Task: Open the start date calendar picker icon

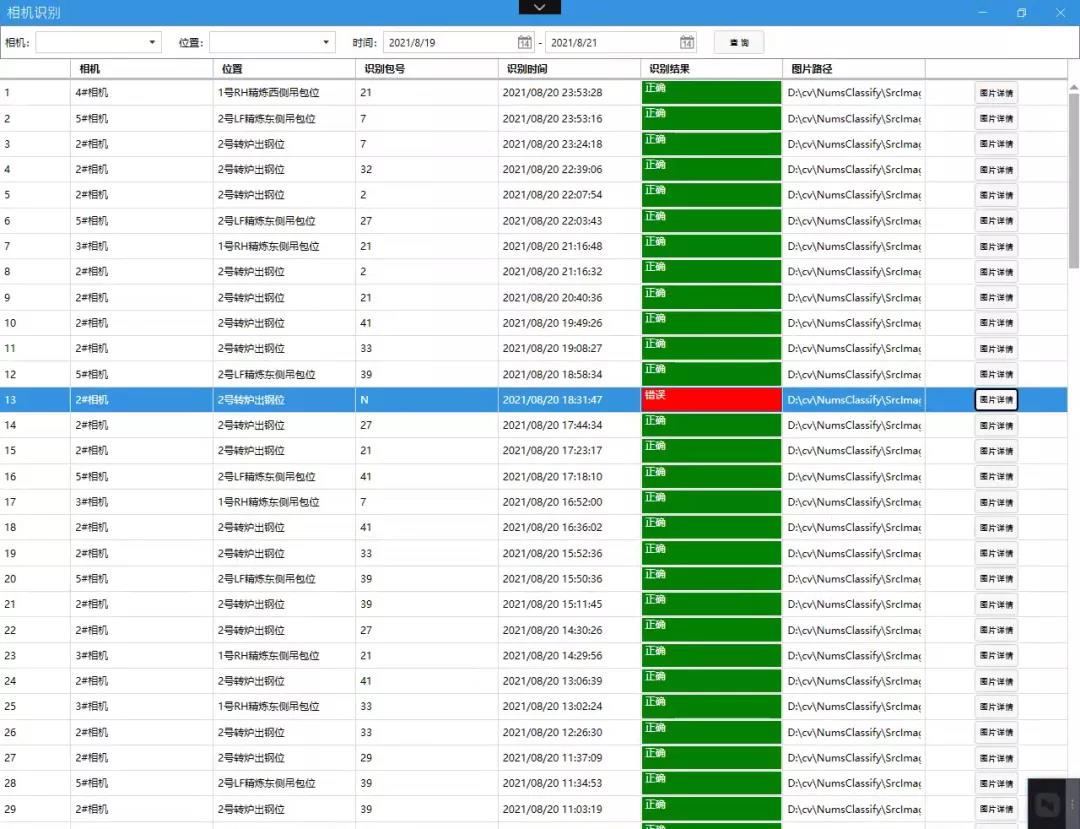Action: point(525,43)
